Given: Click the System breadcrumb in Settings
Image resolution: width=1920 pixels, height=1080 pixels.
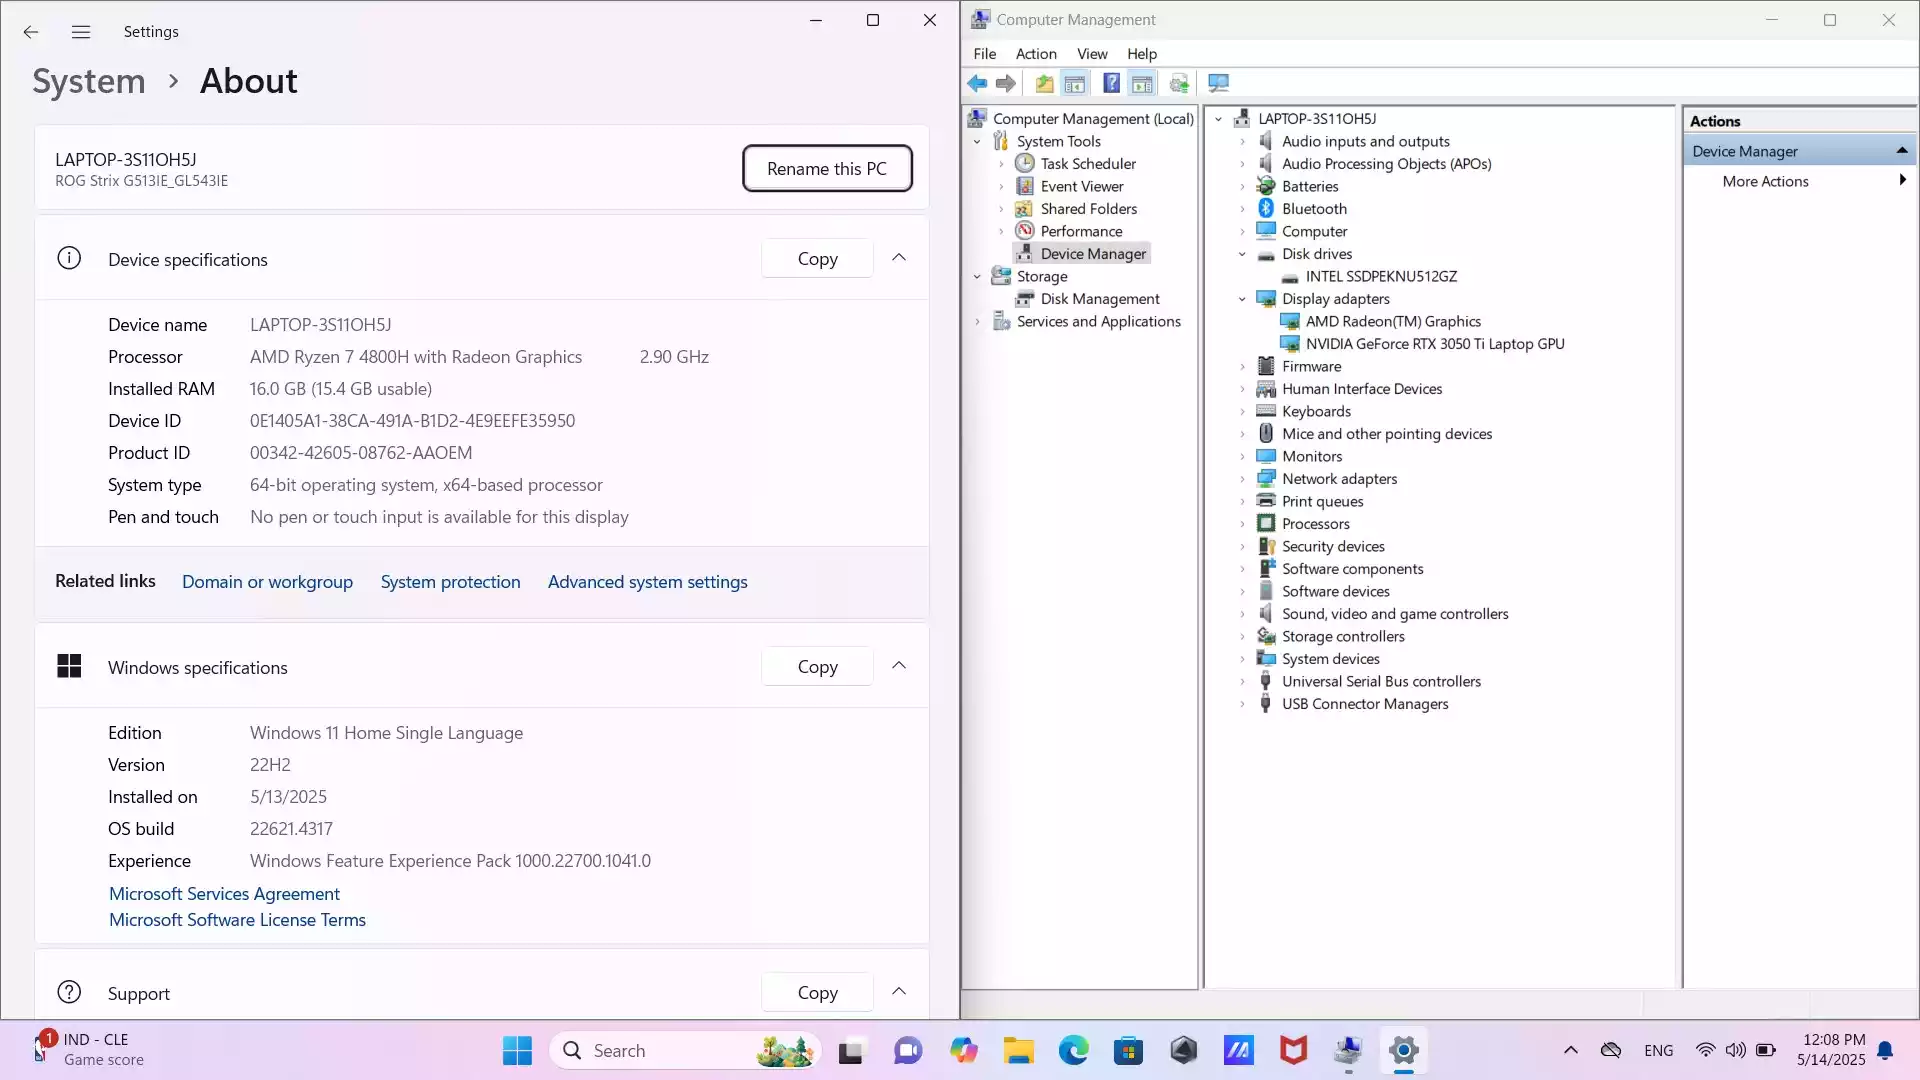Looking at the screenshot, I should [x=89, y=81].
